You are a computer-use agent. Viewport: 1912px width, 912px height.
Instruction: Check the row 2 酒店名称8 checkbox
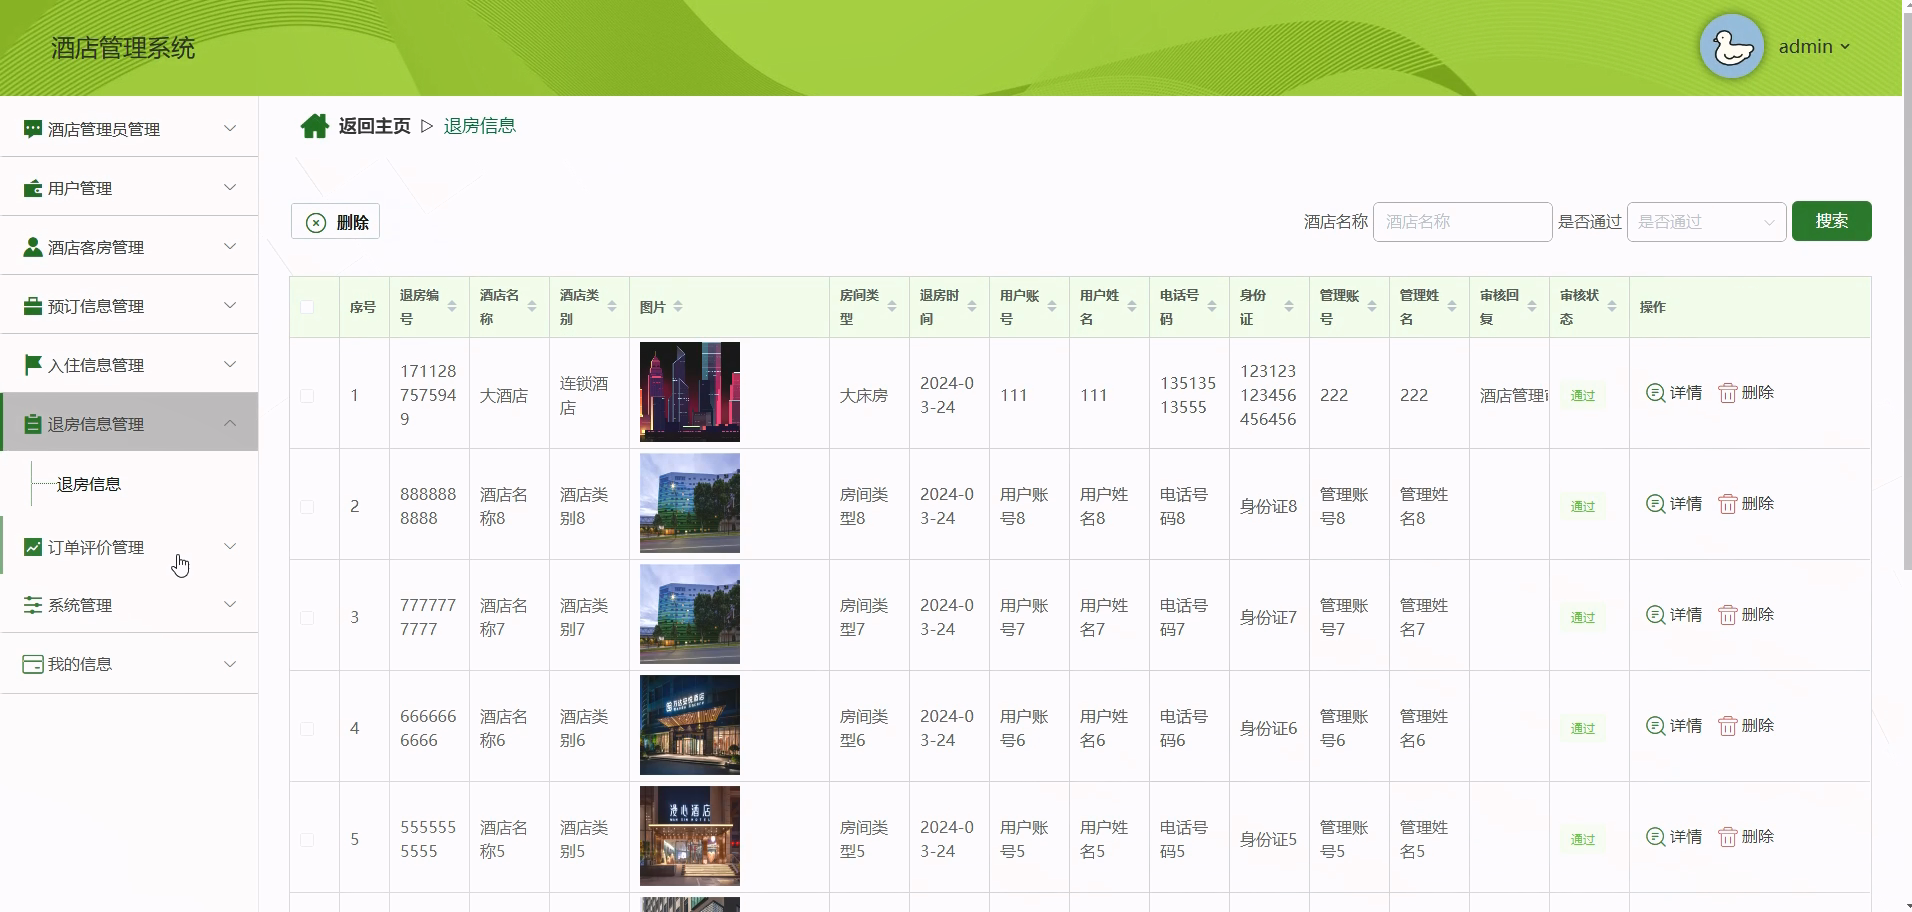pyautogui.click(x=307, y=507)
